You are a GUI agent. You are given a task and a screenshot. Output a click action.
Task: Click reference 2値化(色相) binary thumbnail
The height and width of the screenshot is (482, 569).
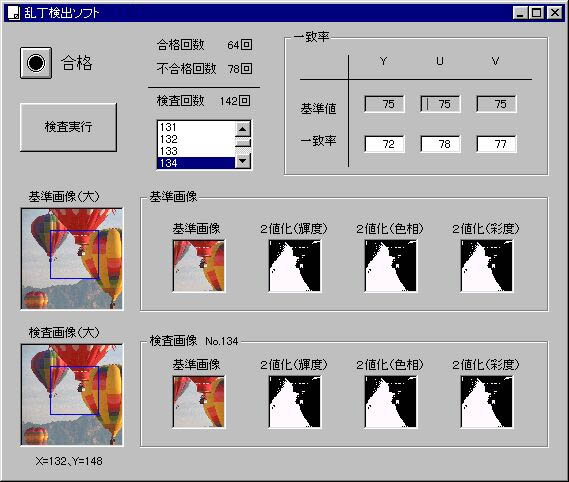[391, 266]
